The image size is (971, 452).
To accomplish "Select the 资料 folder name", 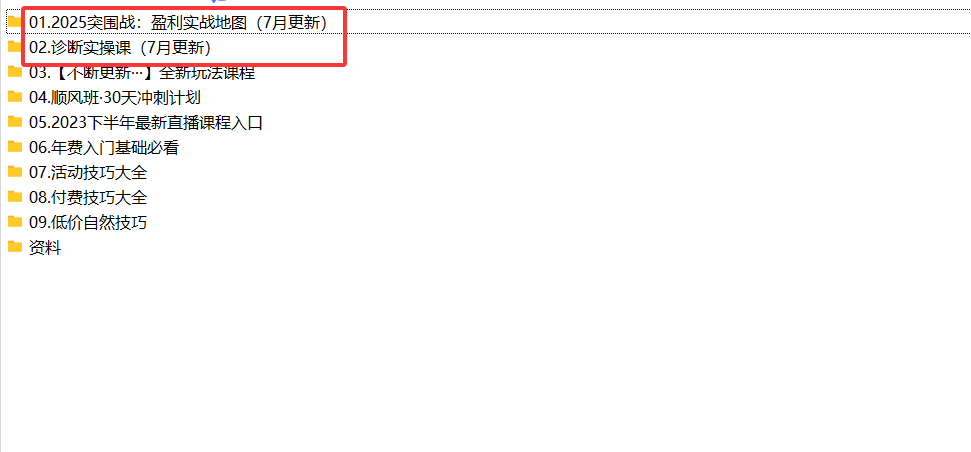I will coord(45,248).
